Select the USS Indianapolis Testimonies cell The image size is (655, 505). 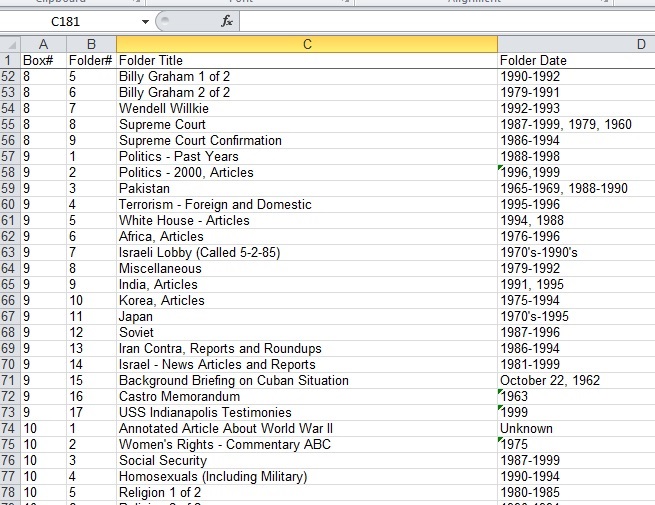tap(307, 412)
